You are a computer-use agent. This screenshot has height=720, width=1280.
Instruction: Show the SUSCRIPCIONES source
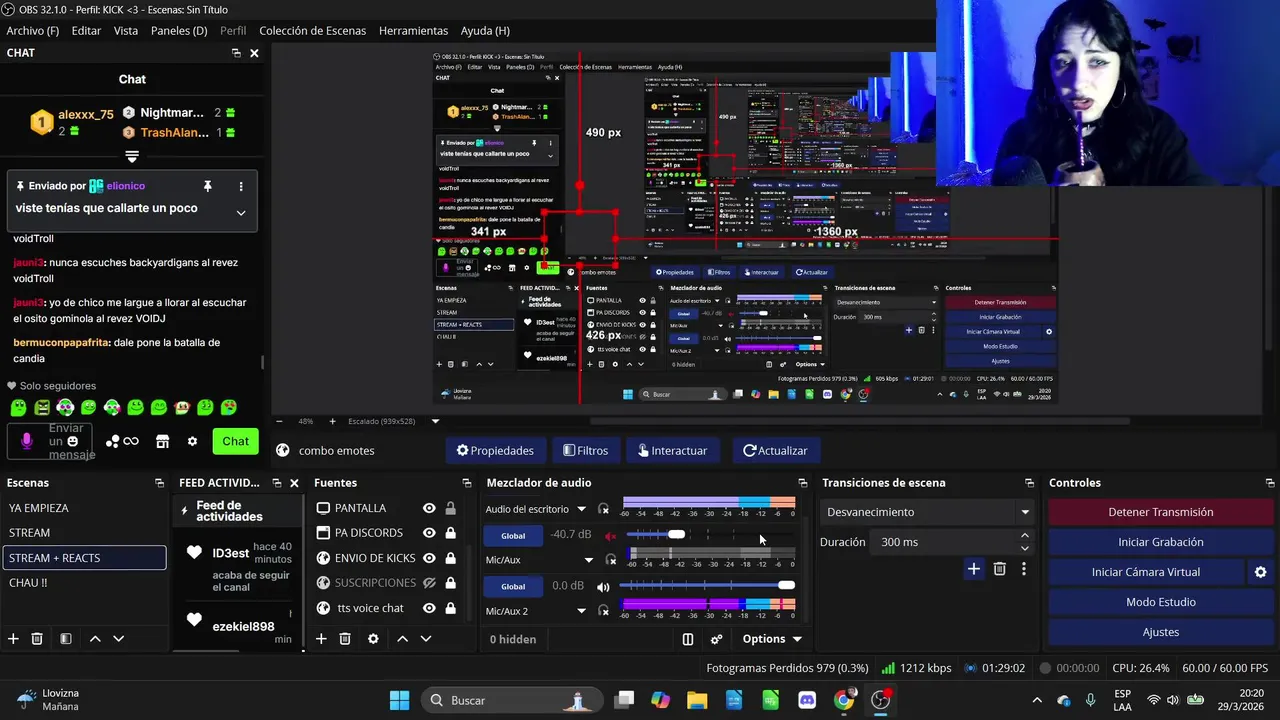[x=429, y=583]
